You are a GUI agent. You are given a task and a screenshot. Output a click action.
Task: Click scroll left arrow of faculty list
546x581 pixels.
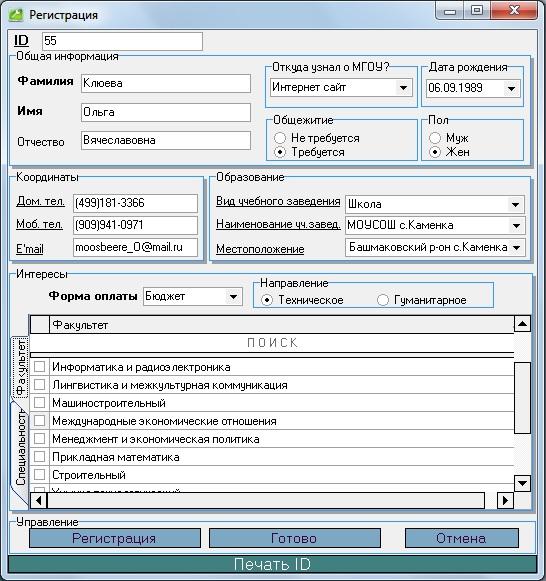tap(39, 501)
